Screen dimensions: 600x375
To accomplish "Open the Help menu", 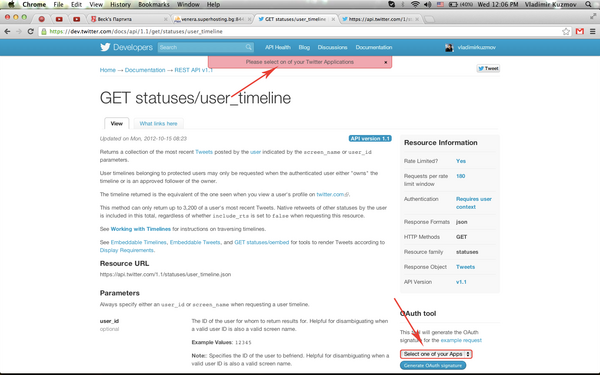I will coord(213,4).
